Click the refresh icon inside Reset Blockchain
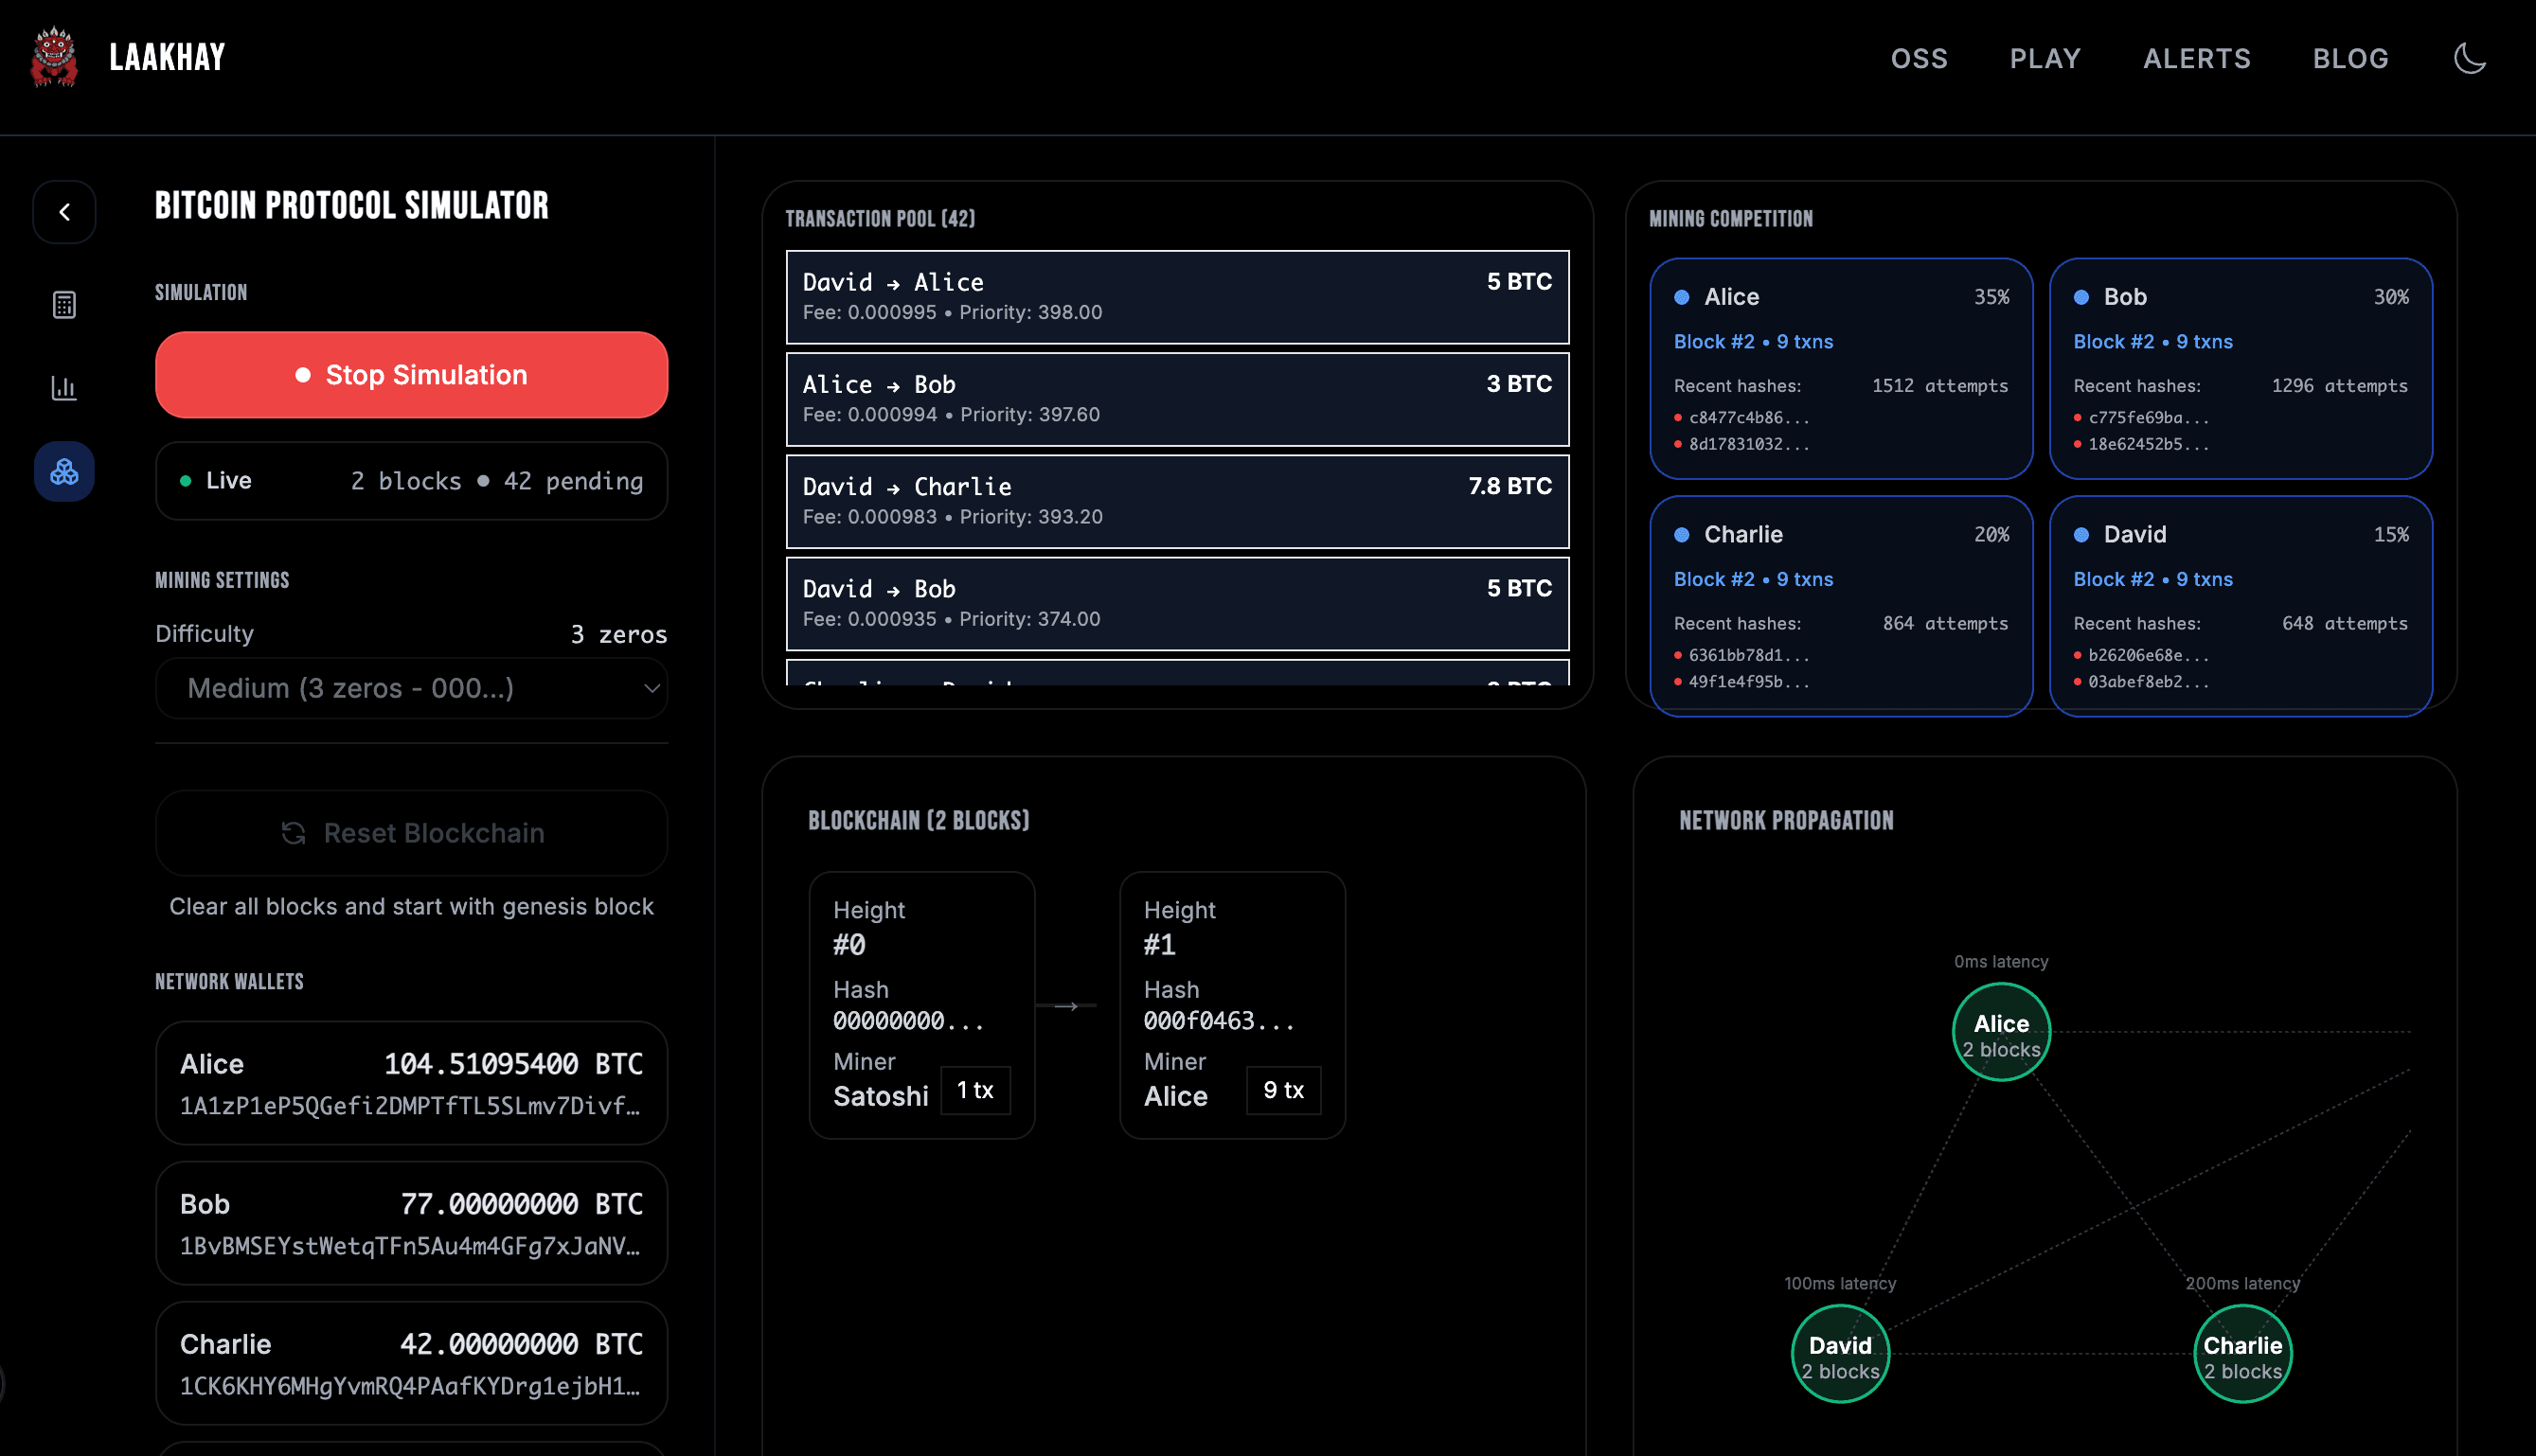 point(292,832)
